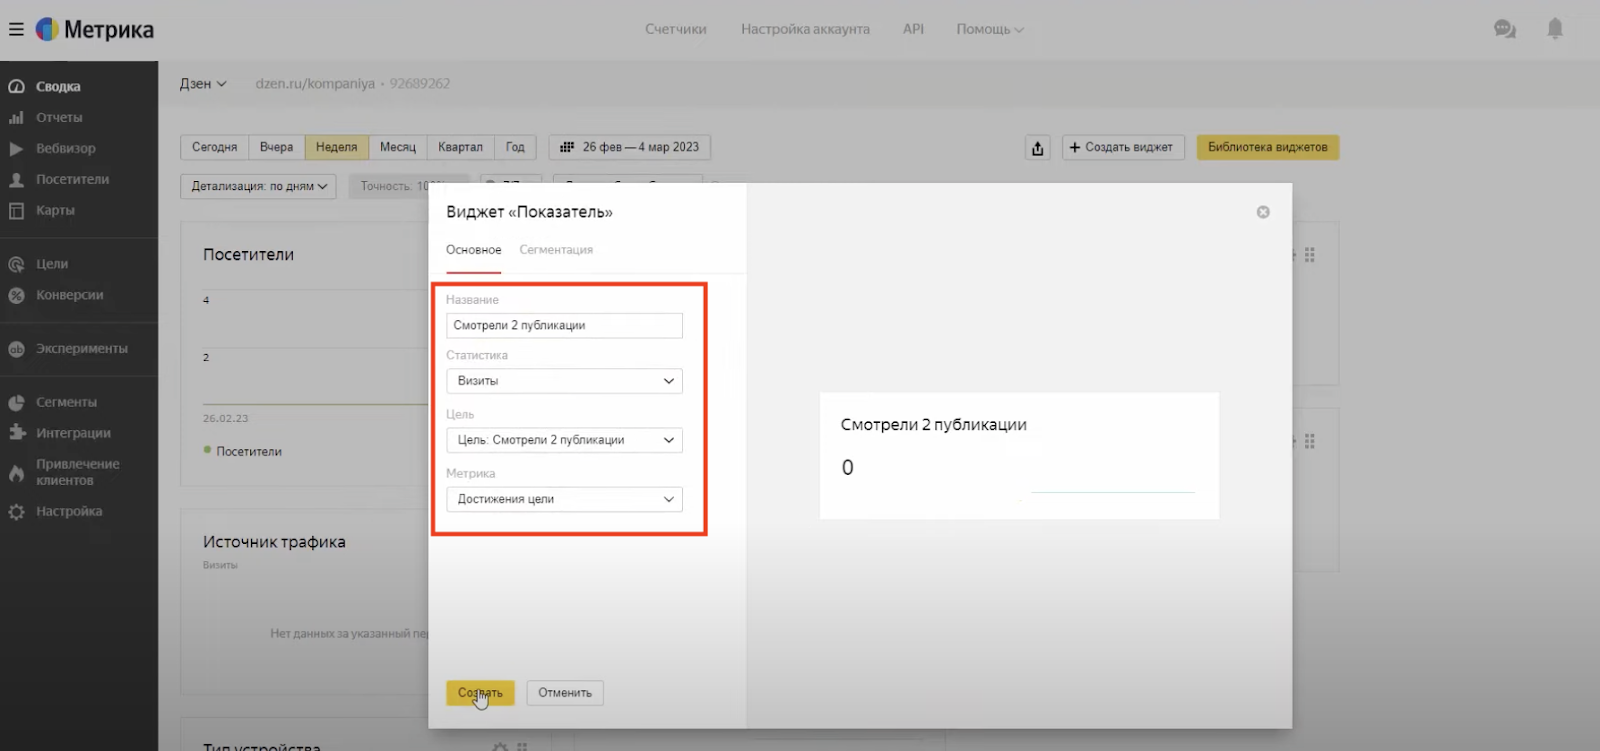1600x751 pixels.
Task: Select the Месяц period toggle
Action: coord(397,147)
